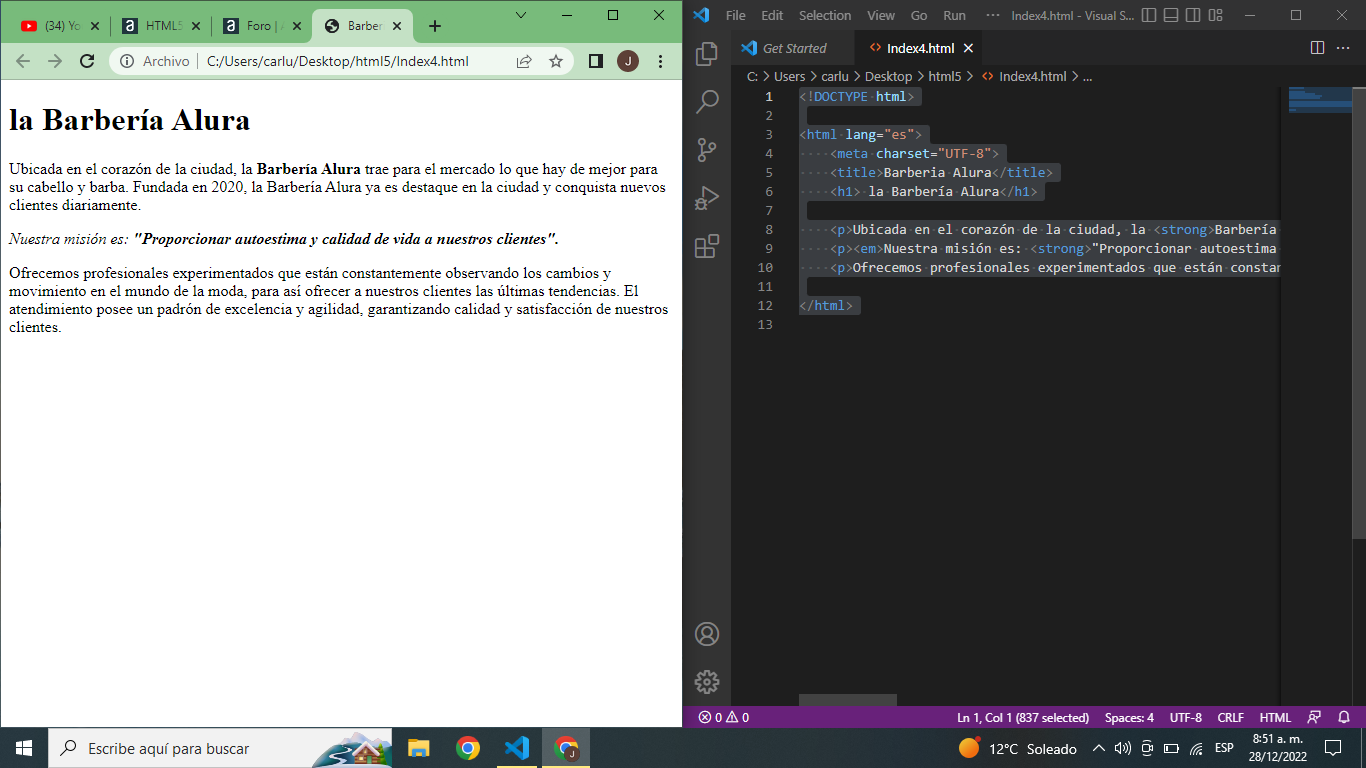
Task: Open the Manage gear menu in VS Code
Action: click(x=707, y=682)
